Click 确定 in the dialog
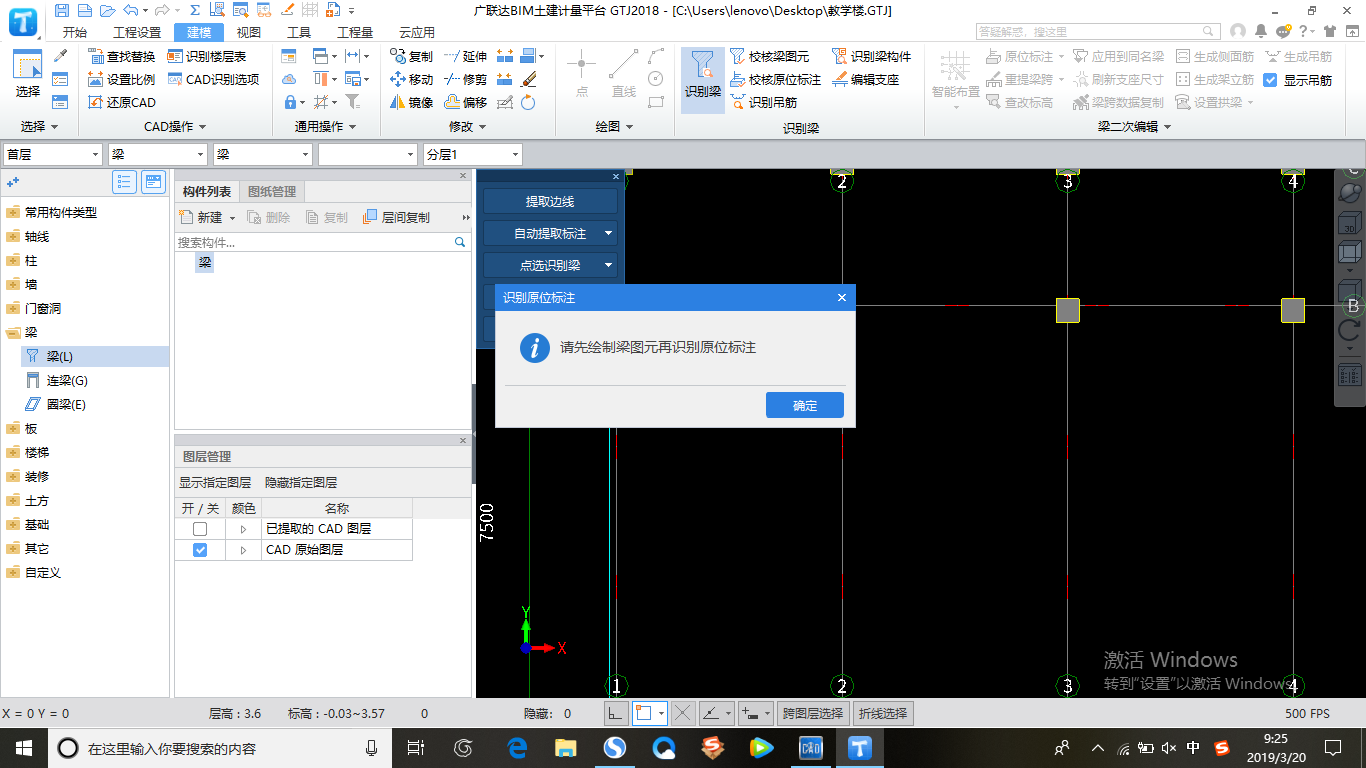The image size is (1366, 768). [x=805, y=405]
